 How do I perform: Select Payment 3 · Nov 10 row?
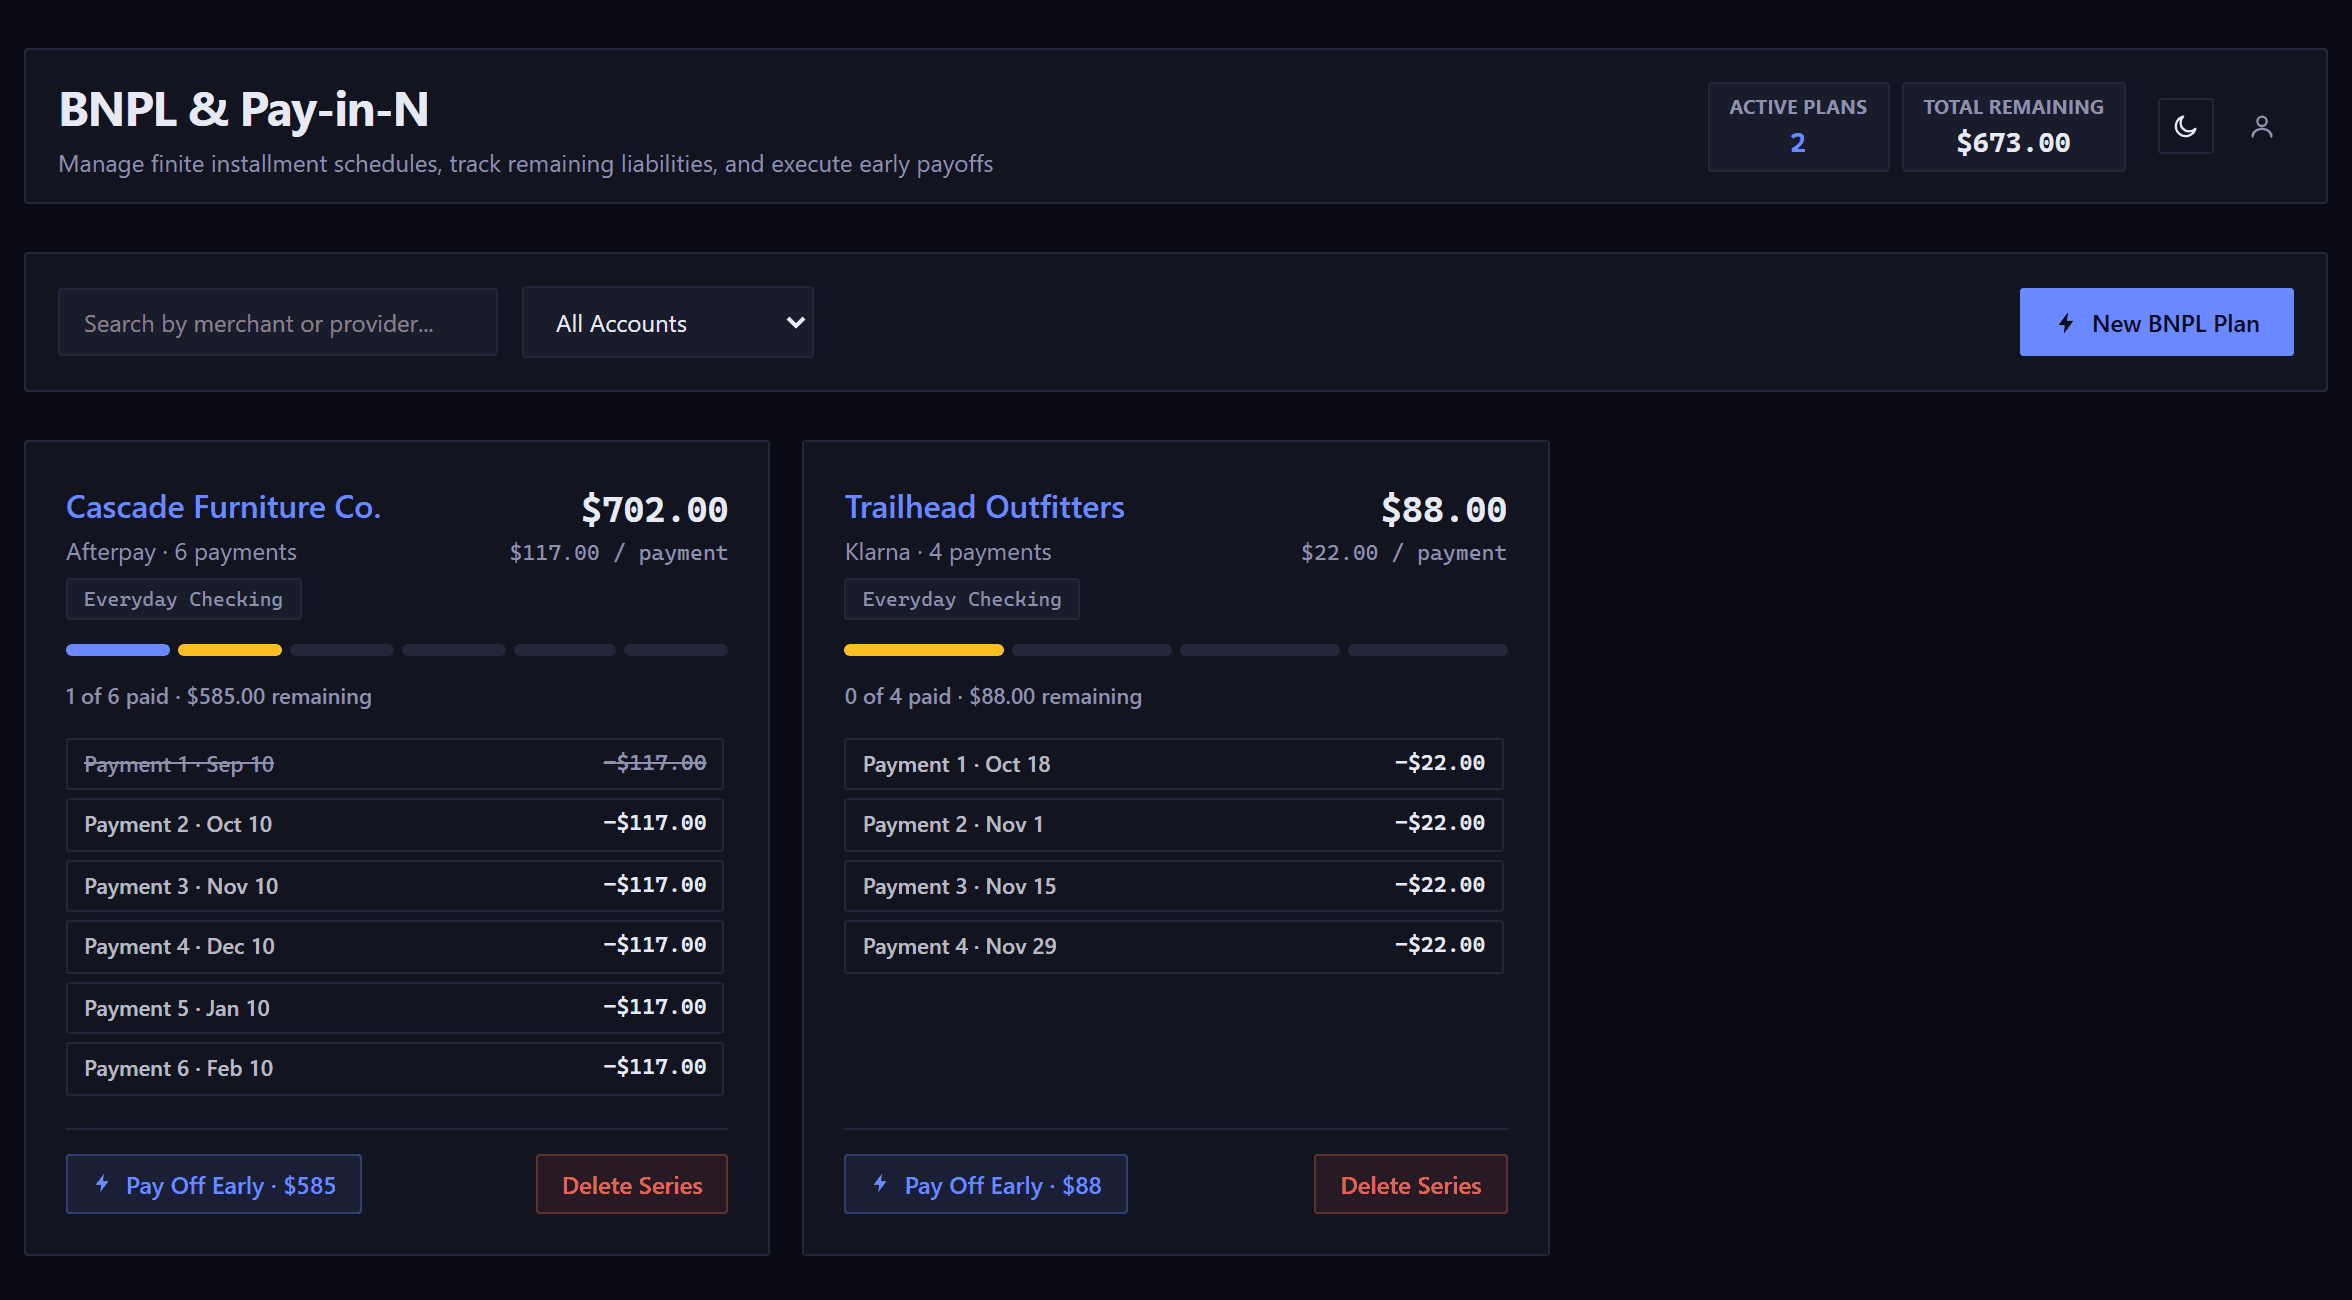click(395, 886)
